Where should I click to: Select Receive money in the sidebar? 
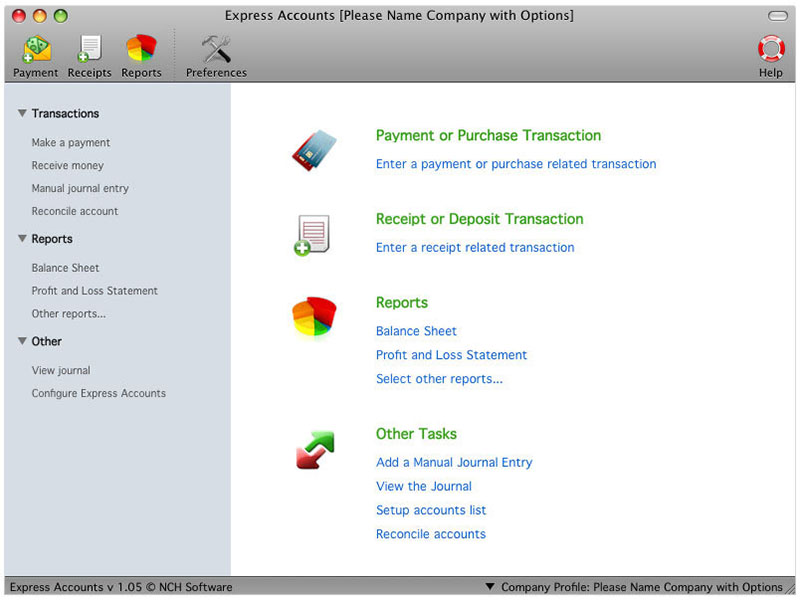67,165
